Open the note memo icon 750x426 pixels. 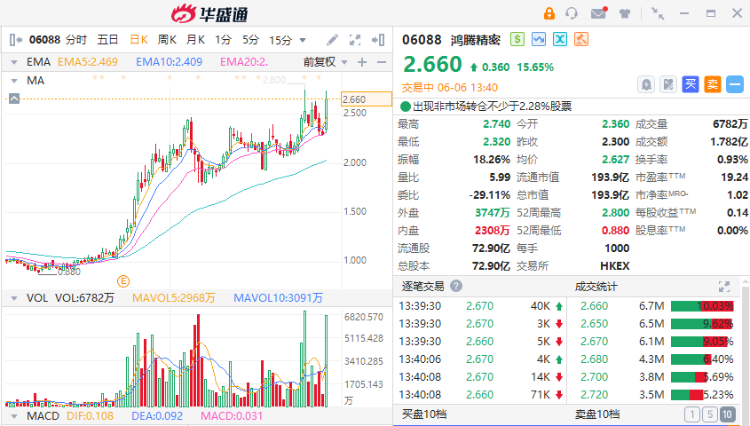tap(668, 85)
